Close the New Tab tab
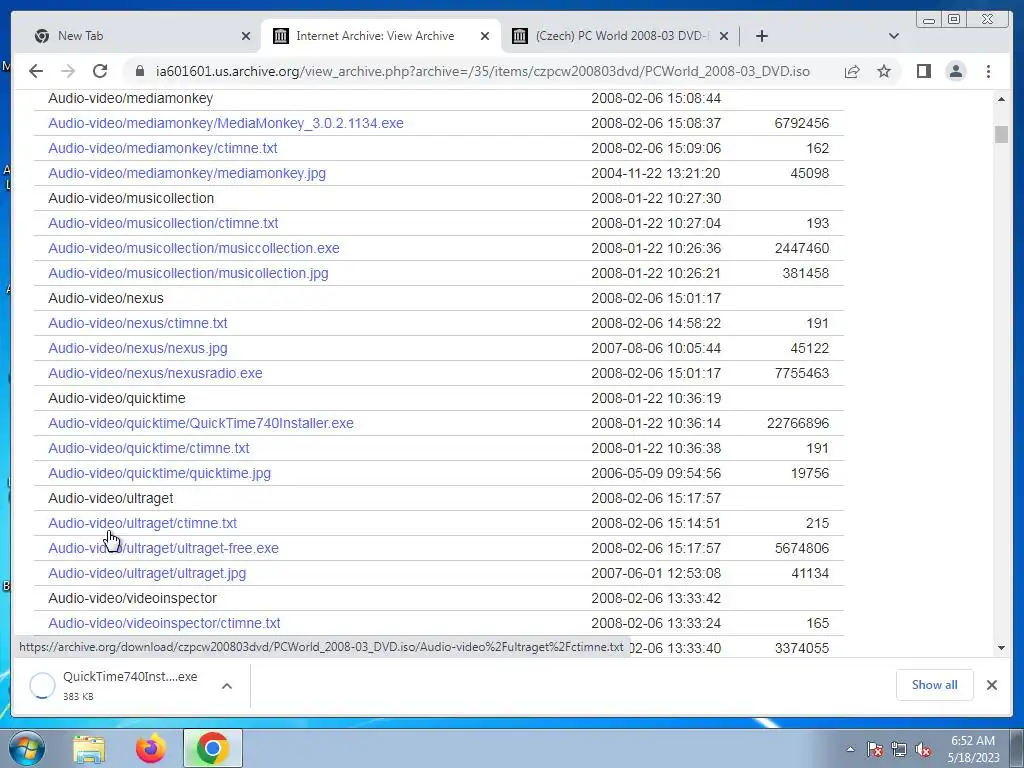Viewport: 1024px width, 768px height. point(246,36)
